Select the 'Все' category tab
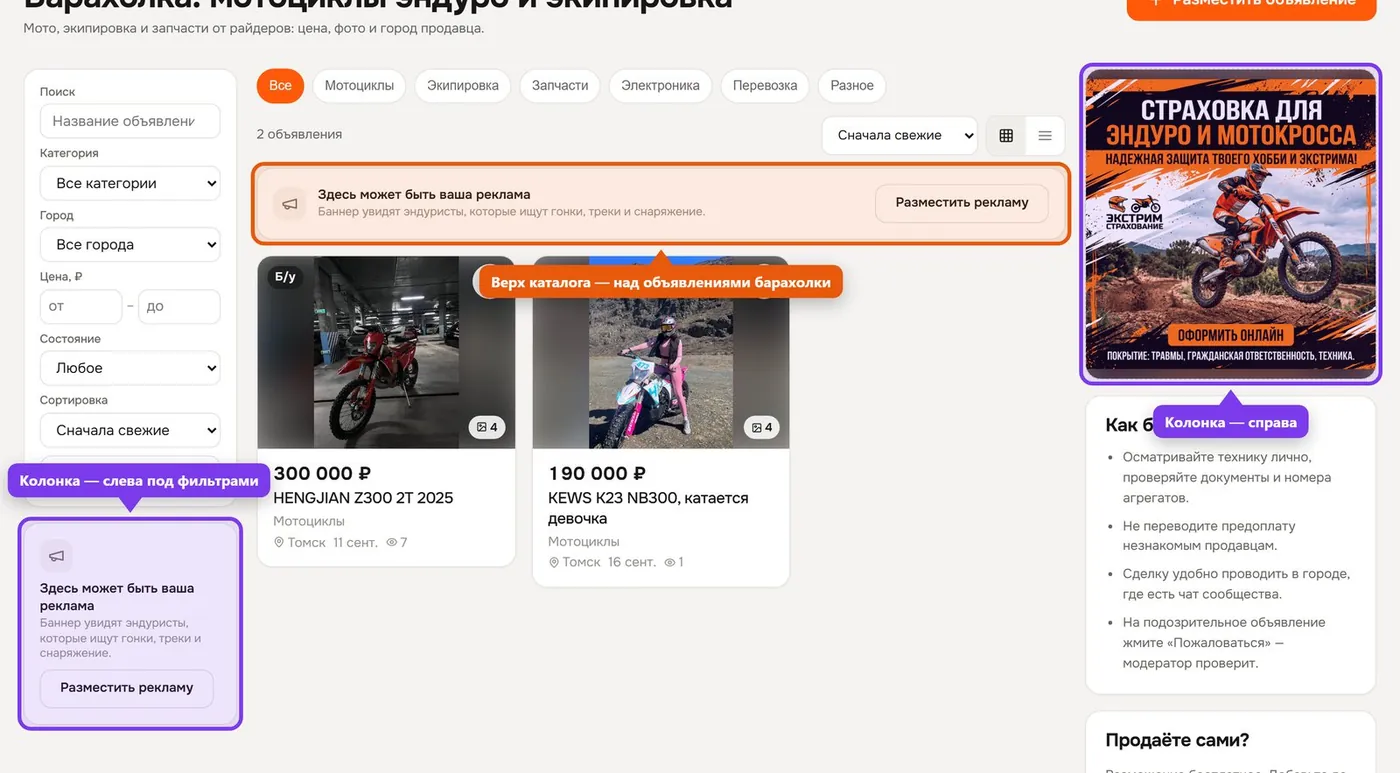Viewport: 1400px width, 773px height. [280, 86]
